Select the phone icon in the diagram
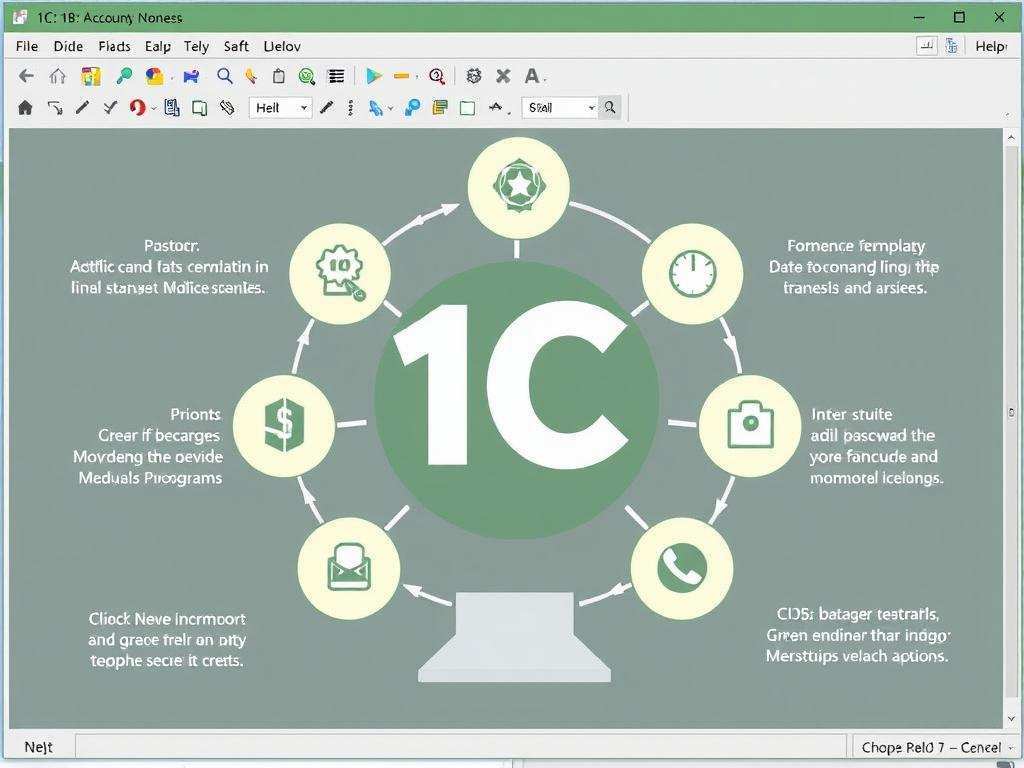This screenshot has height=768, width=1024. [x=682, y=567]
